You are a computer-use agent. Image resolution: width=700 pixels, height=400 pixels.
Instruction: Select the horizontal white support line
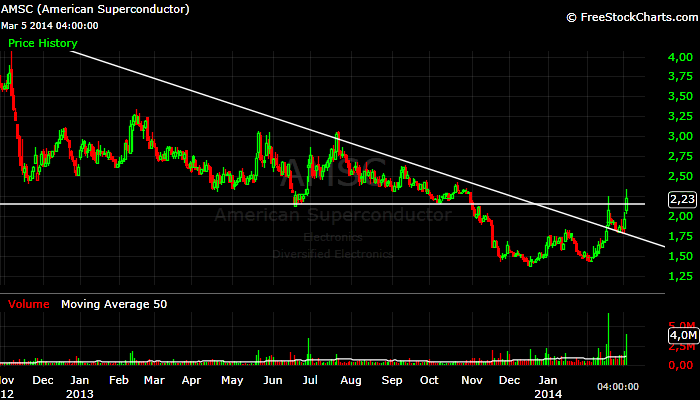(322, 204)
